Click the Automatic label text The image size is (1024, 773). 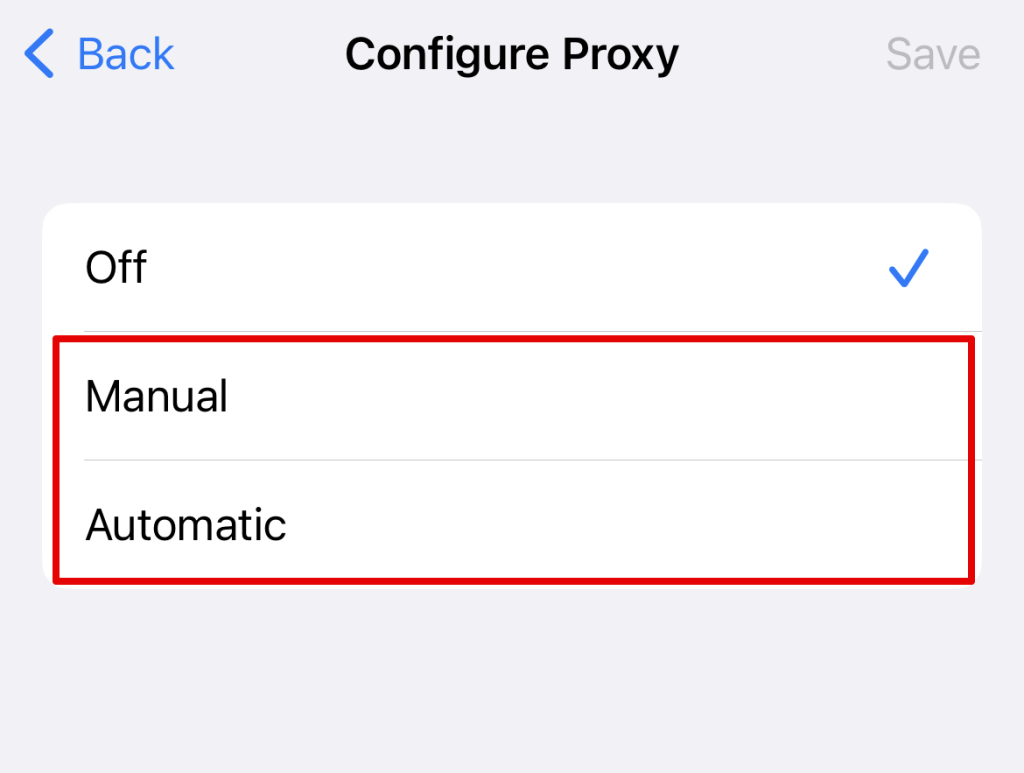coord(186,525)
